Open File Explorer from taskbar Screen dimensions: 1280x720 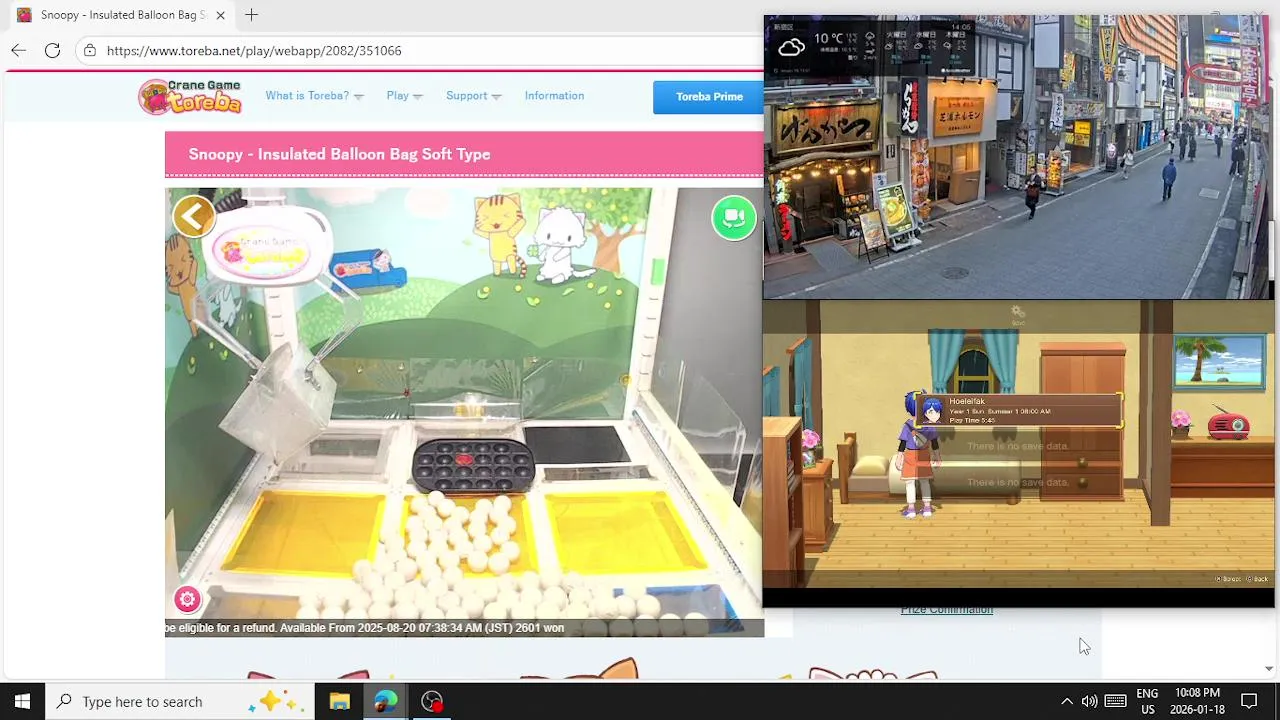pyautogui.click(x=339, y=701)
